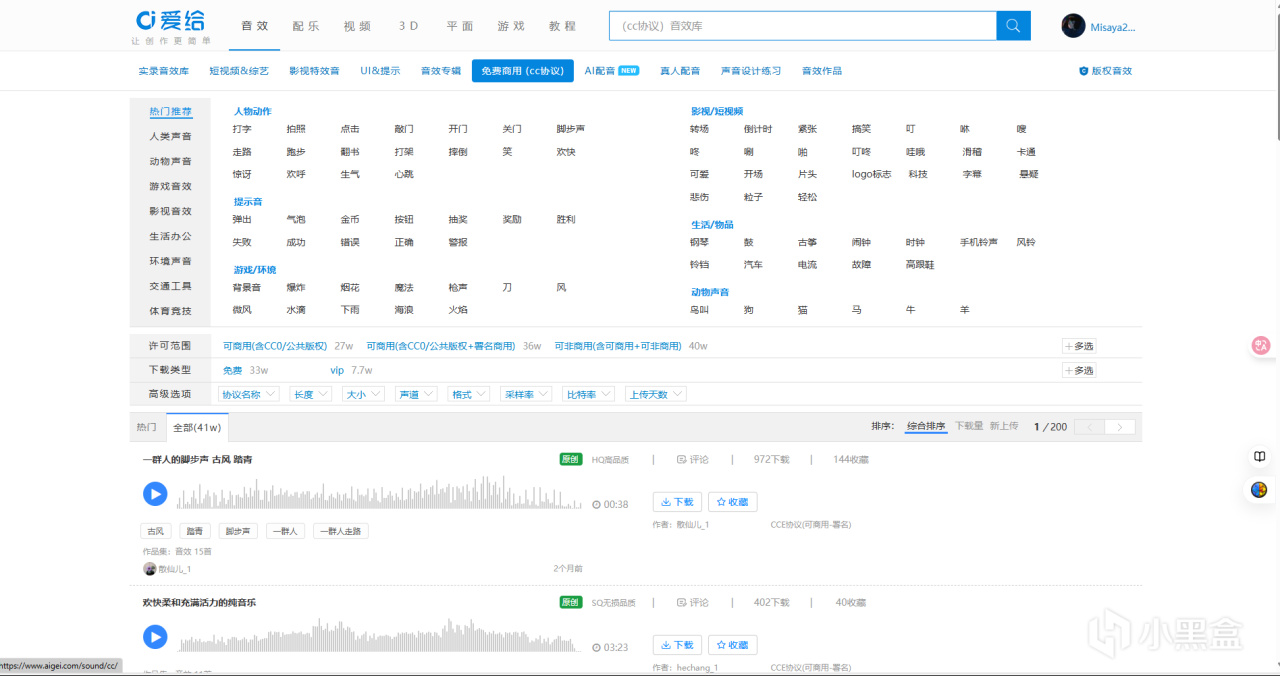Image resolution: width=1280 pixels, height=676 pixels.
Task: Select the 环境声音 side category
Action: (x=170, y=261)
